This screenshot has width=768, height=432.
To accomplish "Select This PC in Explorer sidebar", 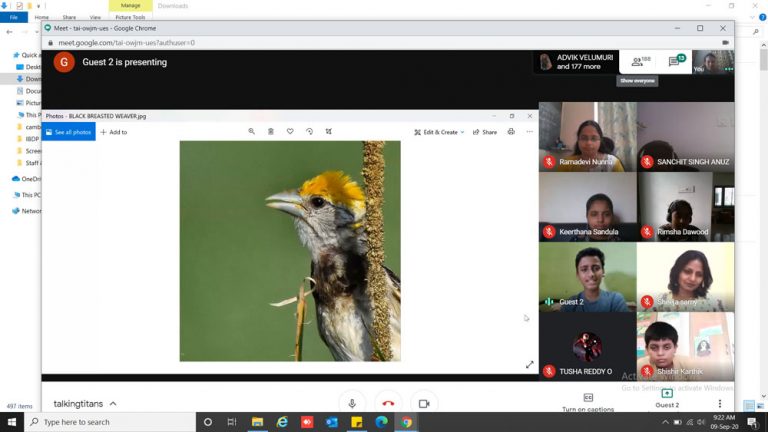I will tap(27, 195).
